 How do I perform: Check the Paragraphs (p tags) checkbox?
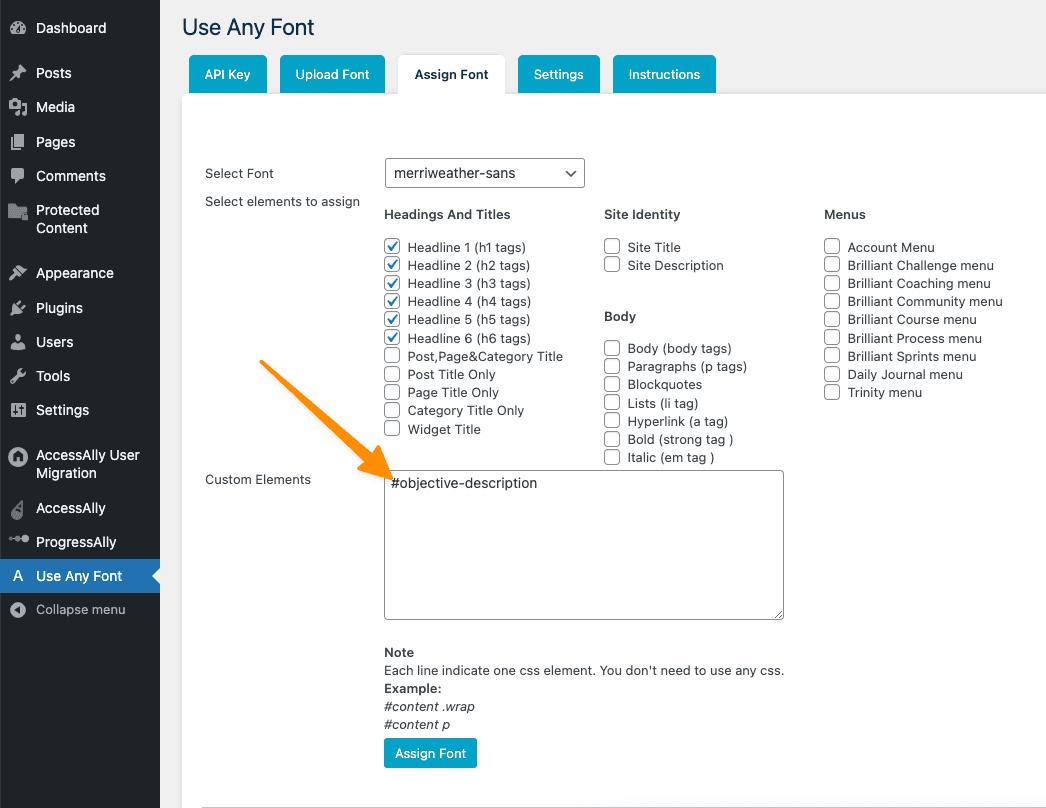612,366
